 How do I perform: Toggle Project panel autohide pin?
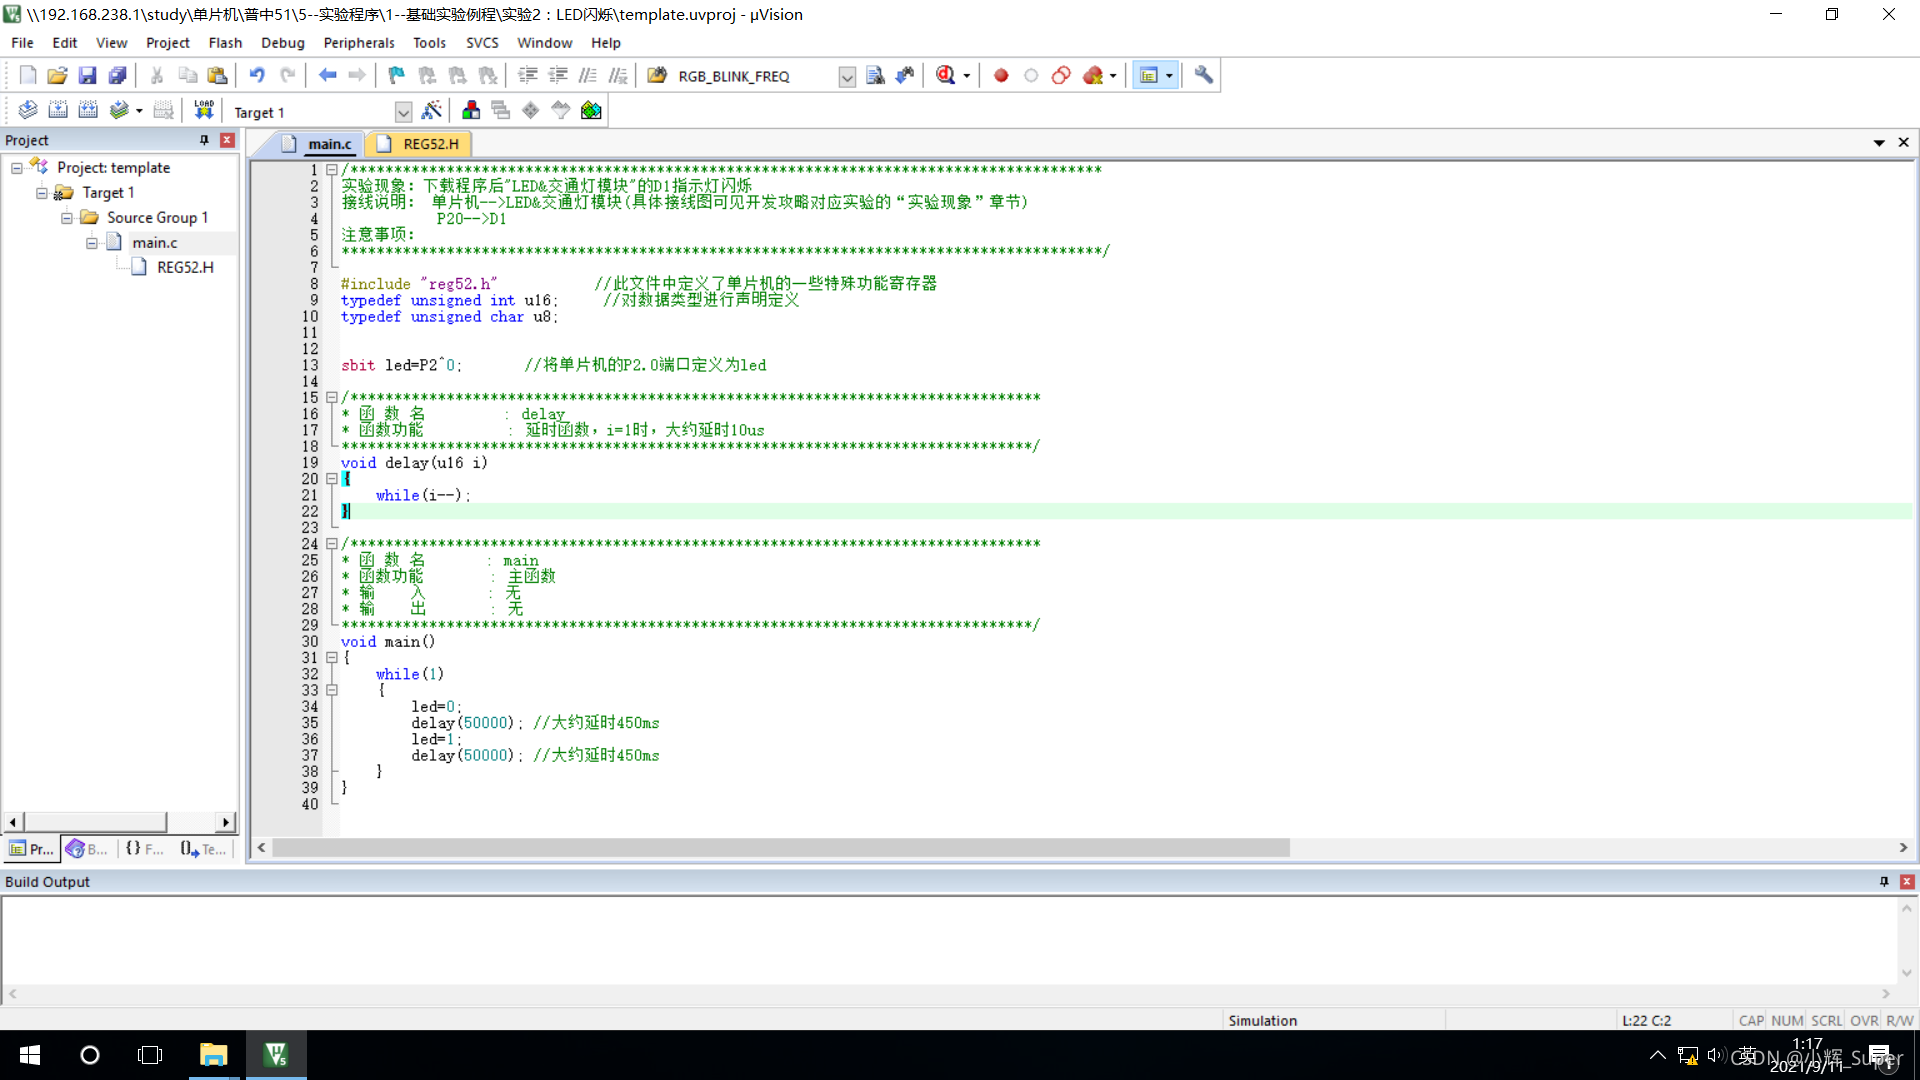coord(204,140)
